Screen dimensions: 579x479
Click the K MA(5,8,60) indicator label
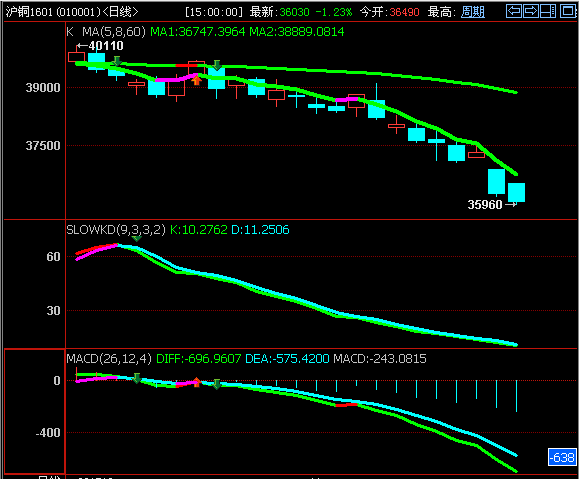106,32
